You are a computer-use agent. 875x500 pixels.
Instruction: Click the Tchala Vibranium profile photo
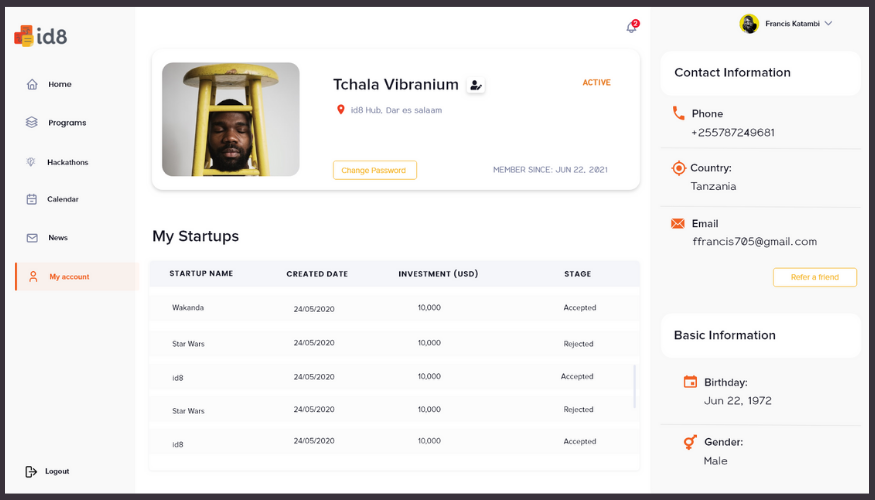[x=230, y=119]
